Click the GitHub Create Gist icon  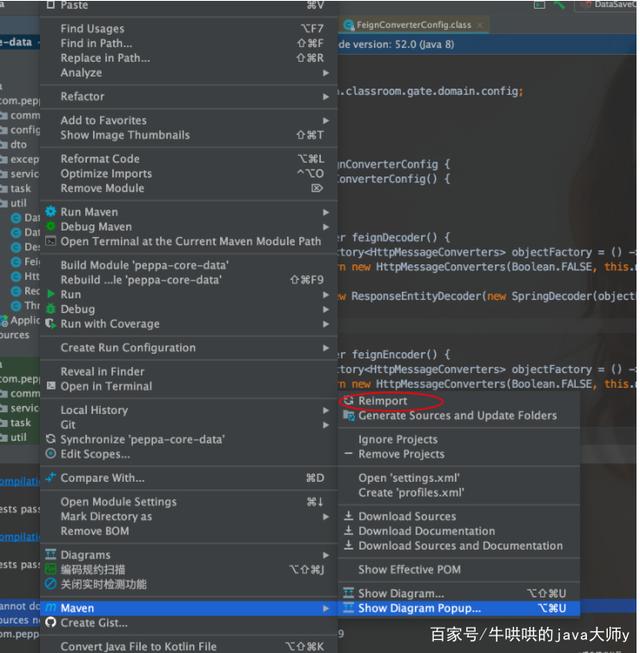[x=50, y=622]
